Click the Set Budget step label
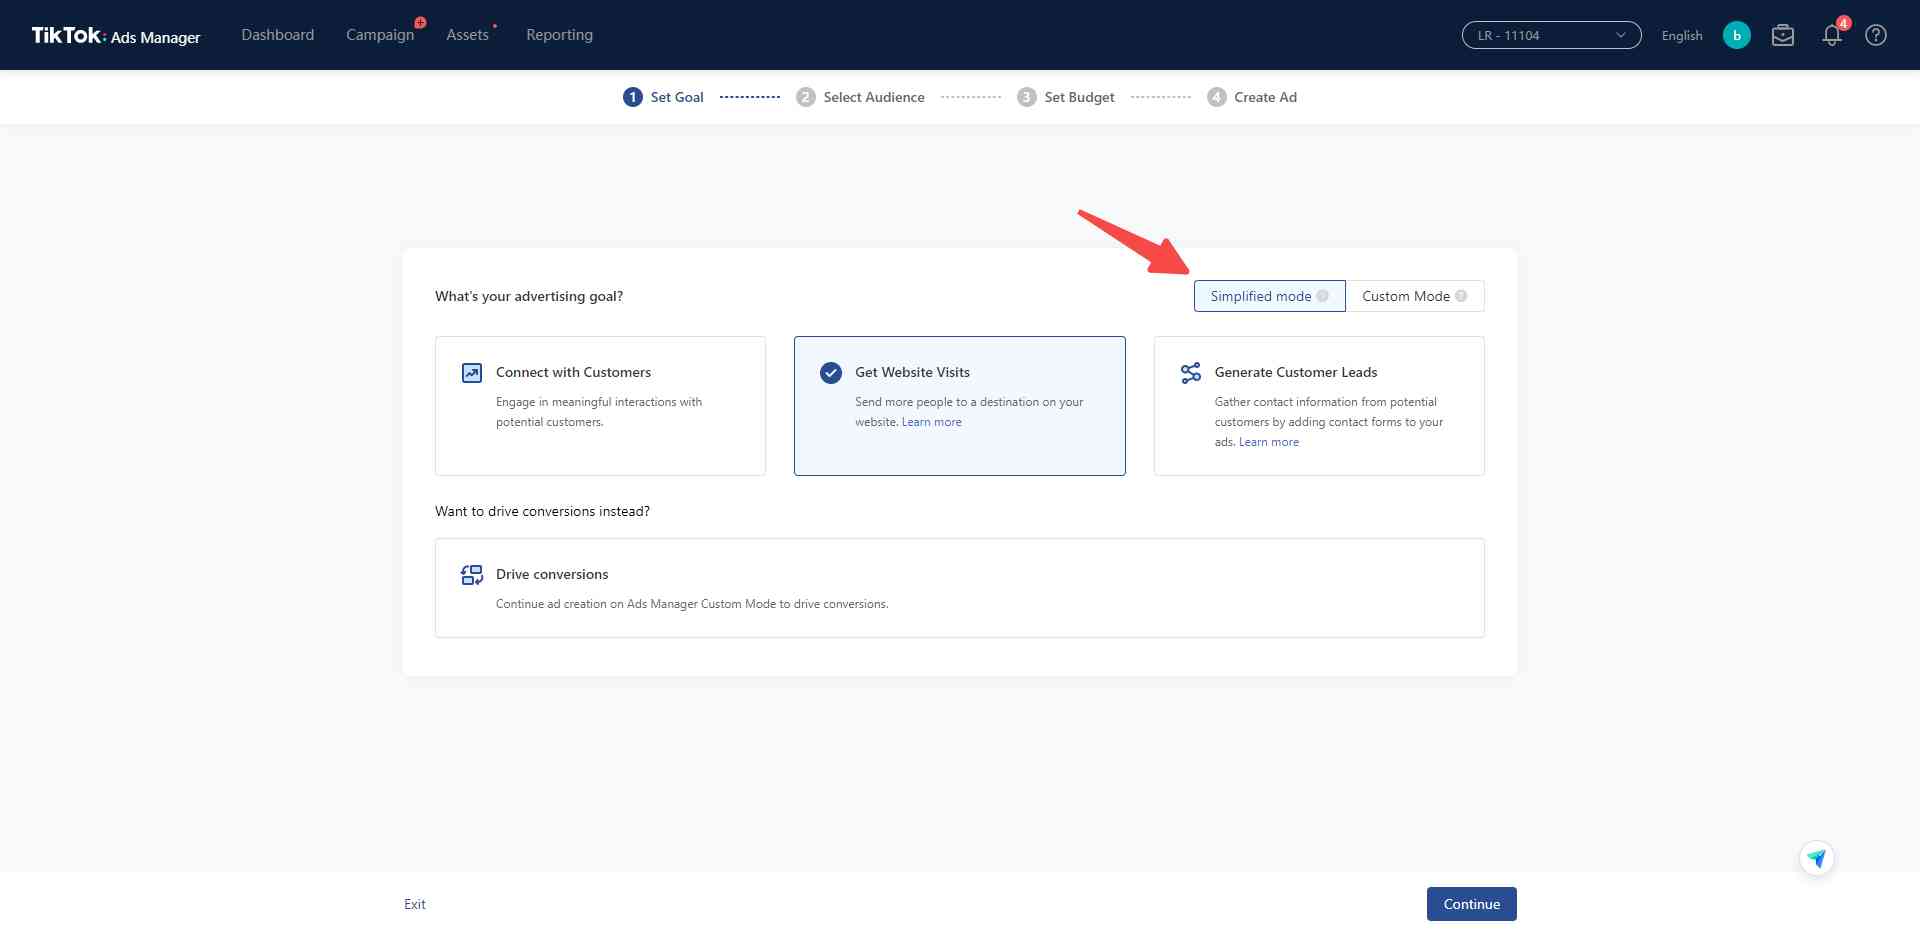Viewport: 1920px width, 937px height. click(1079, 97)
